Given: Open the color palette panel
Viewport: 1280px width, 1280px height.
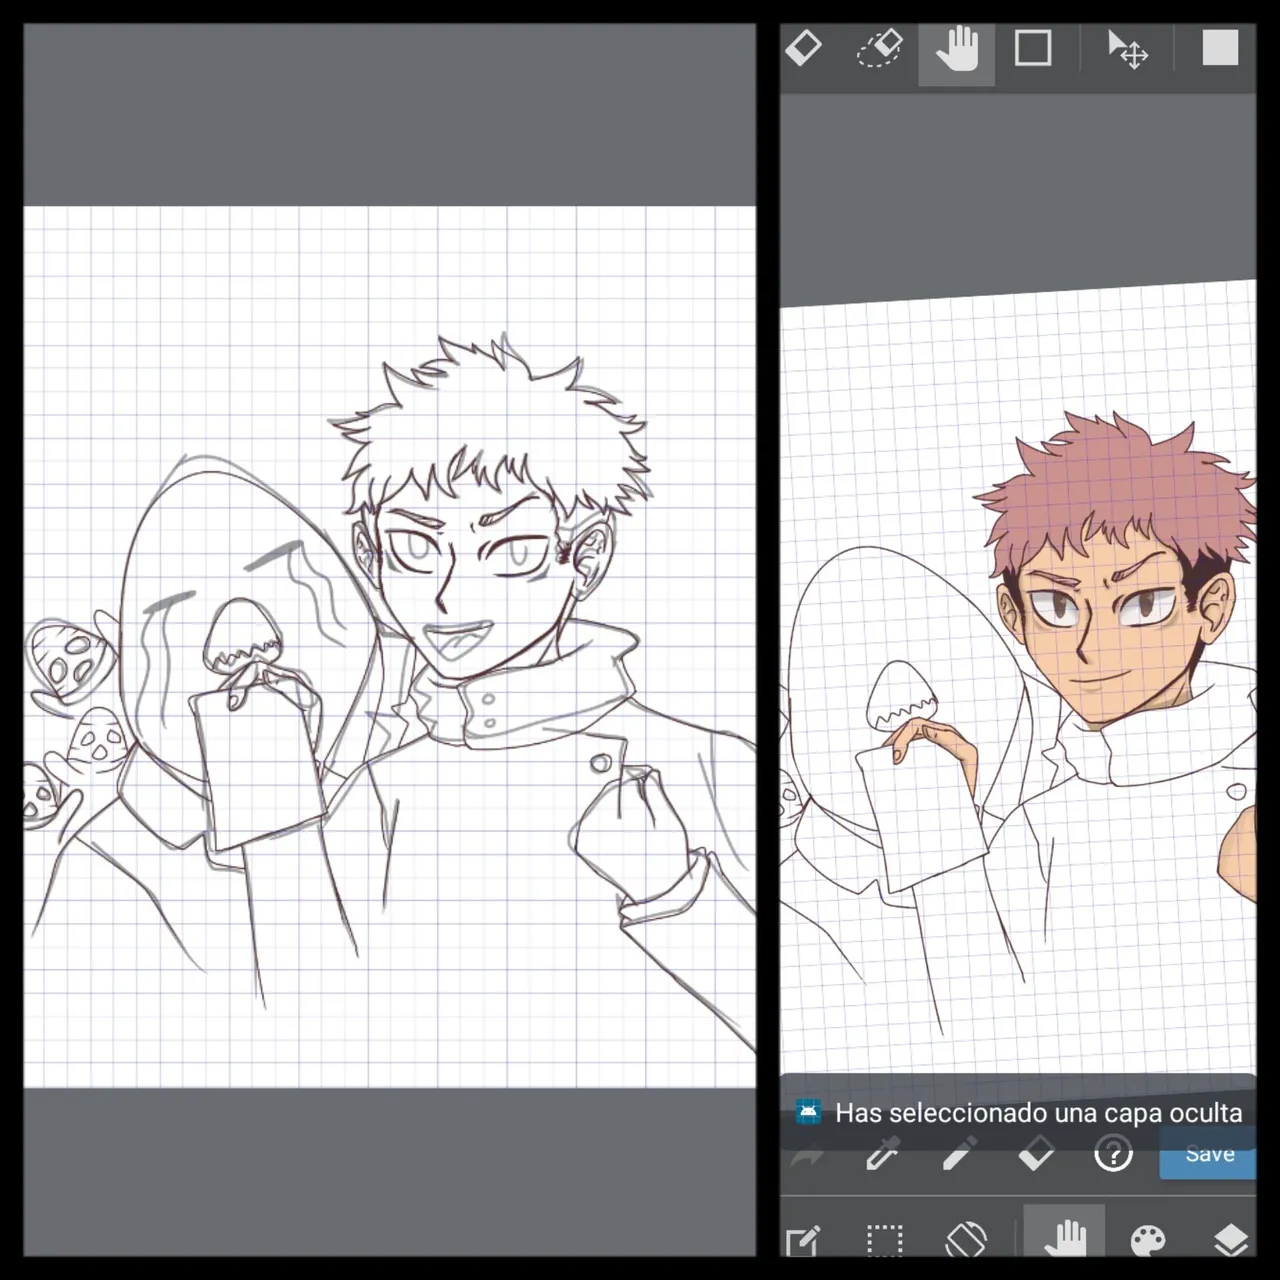Looking at the screenshot, I should (x=1148, y=1241).
